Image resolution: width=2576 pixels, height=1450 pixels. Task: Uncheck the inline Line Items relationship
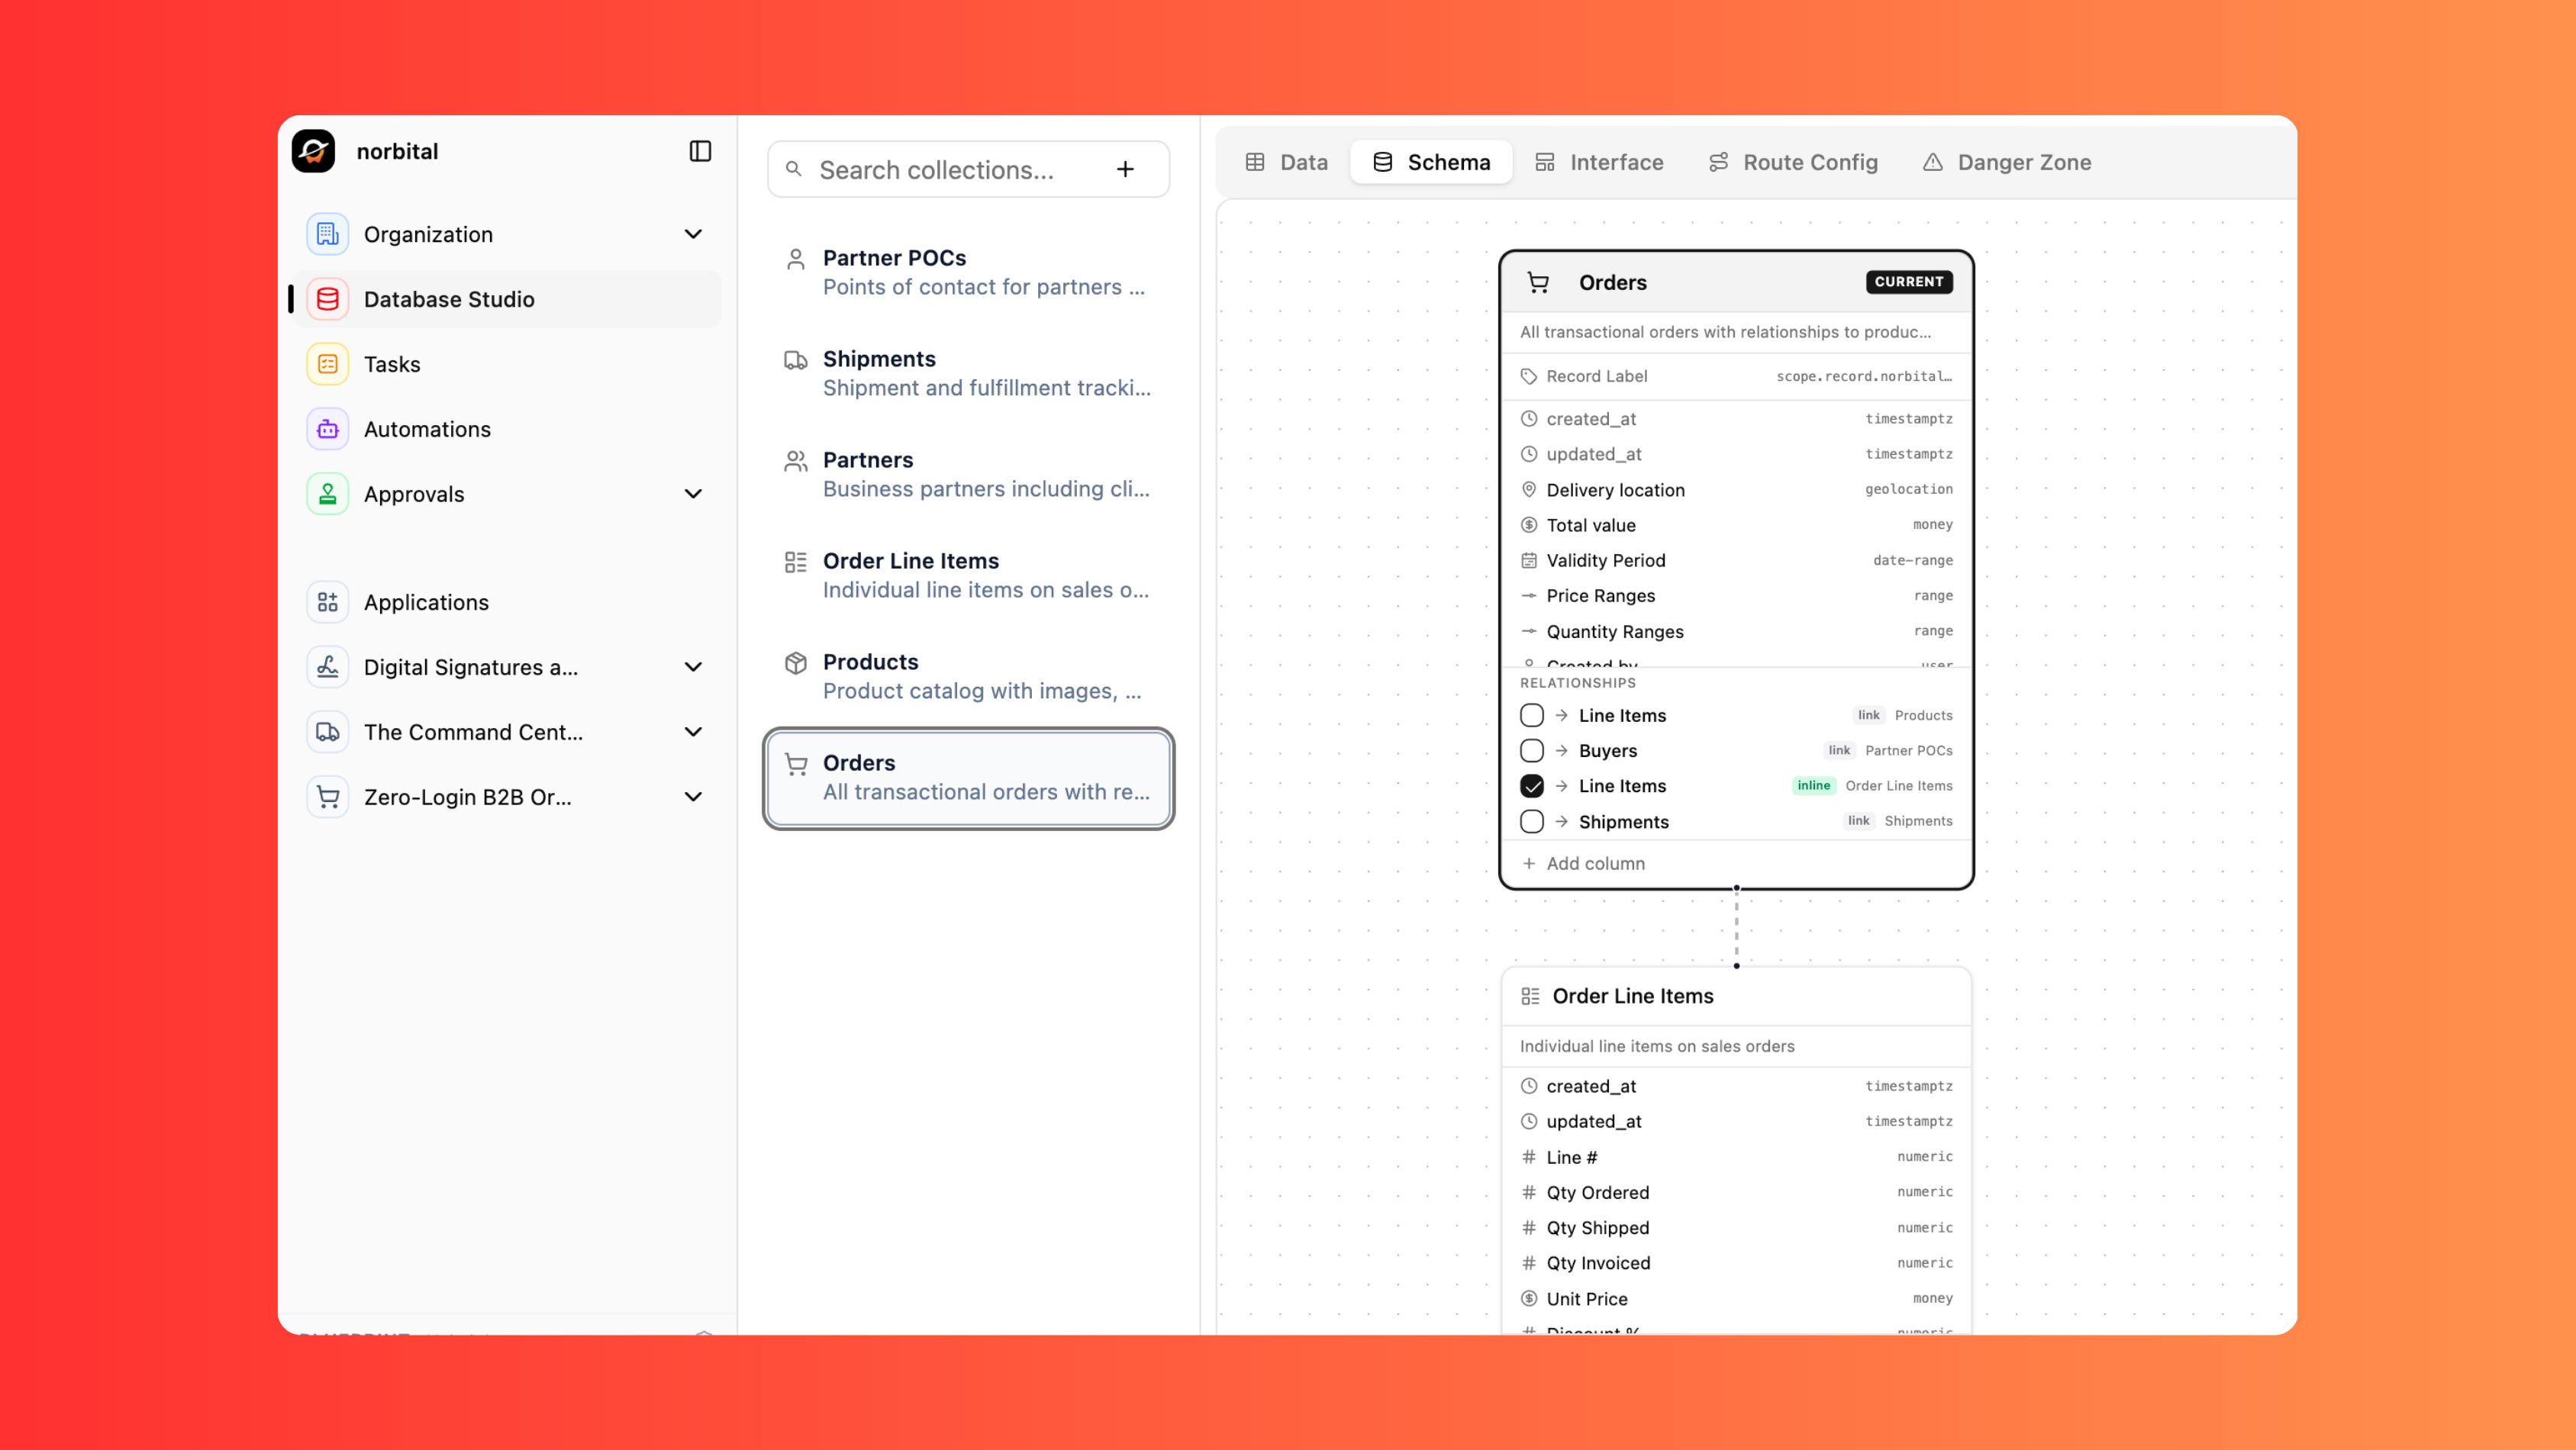point(1531,786)
